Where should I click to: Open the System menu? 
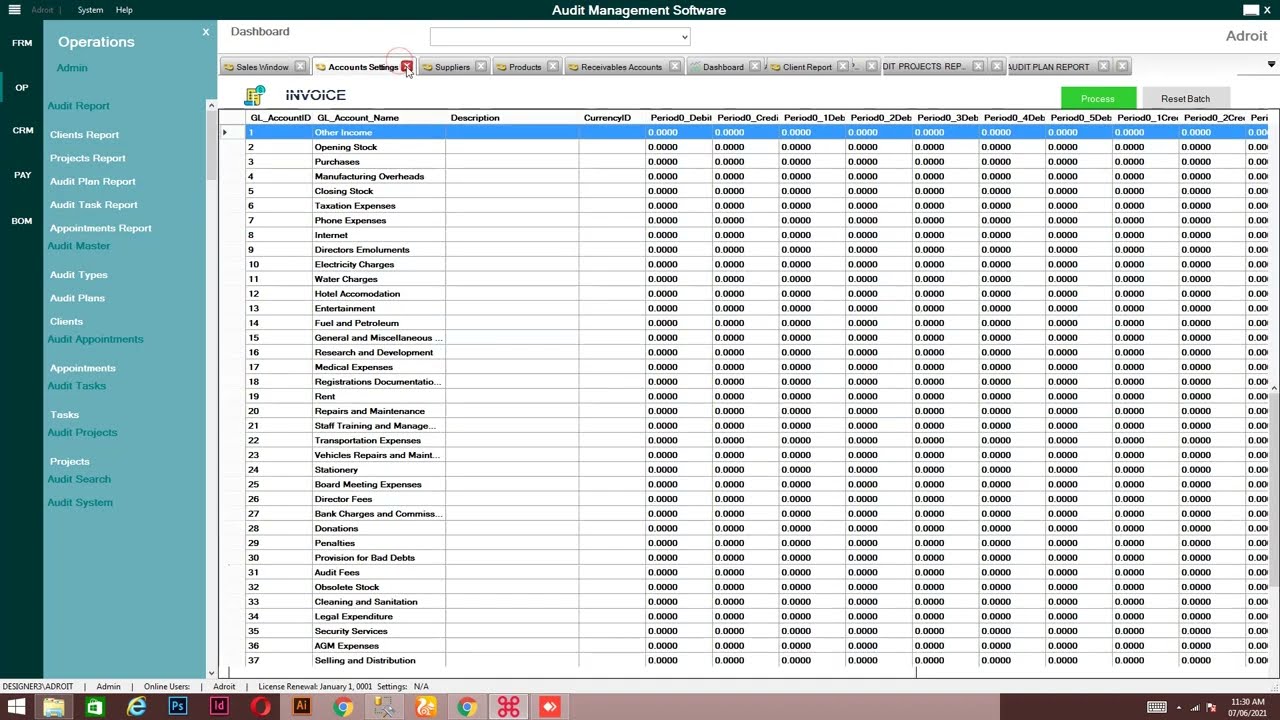pos(90,10)
